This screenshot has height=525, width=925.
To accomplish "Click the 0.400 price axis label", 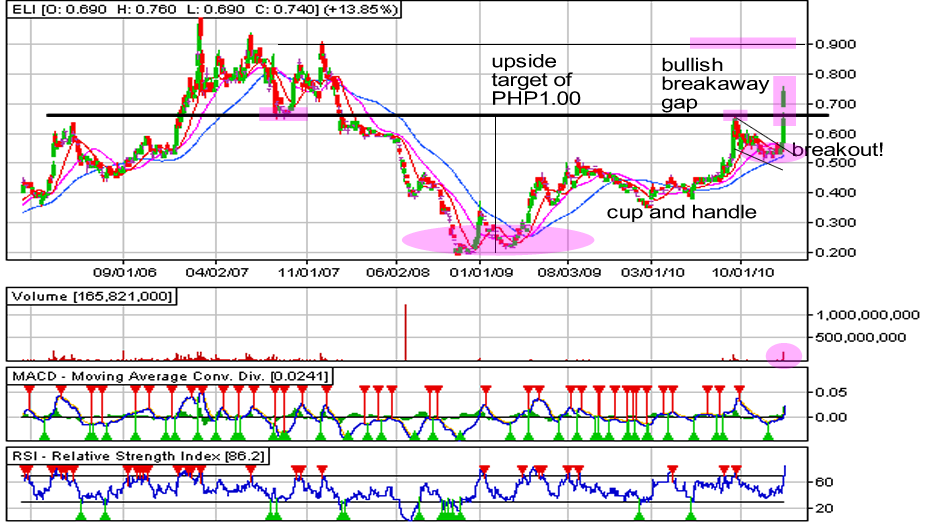I will [x=835, y=193].
